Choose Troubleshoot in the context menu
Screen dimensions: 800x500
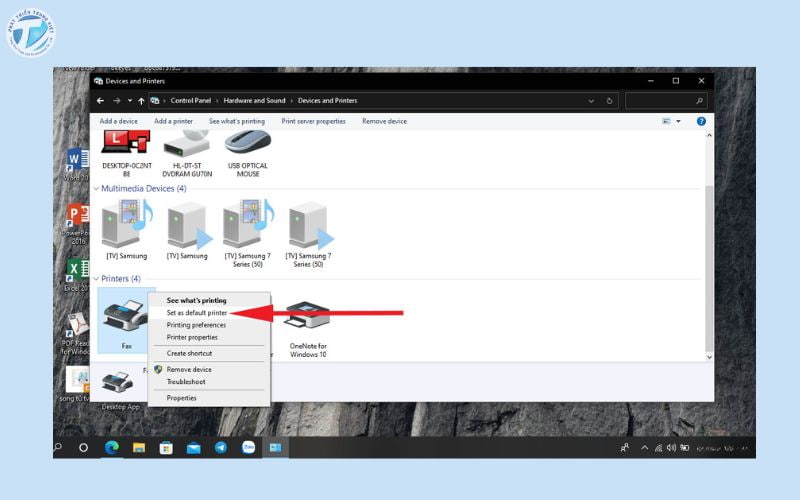point(186,381)
